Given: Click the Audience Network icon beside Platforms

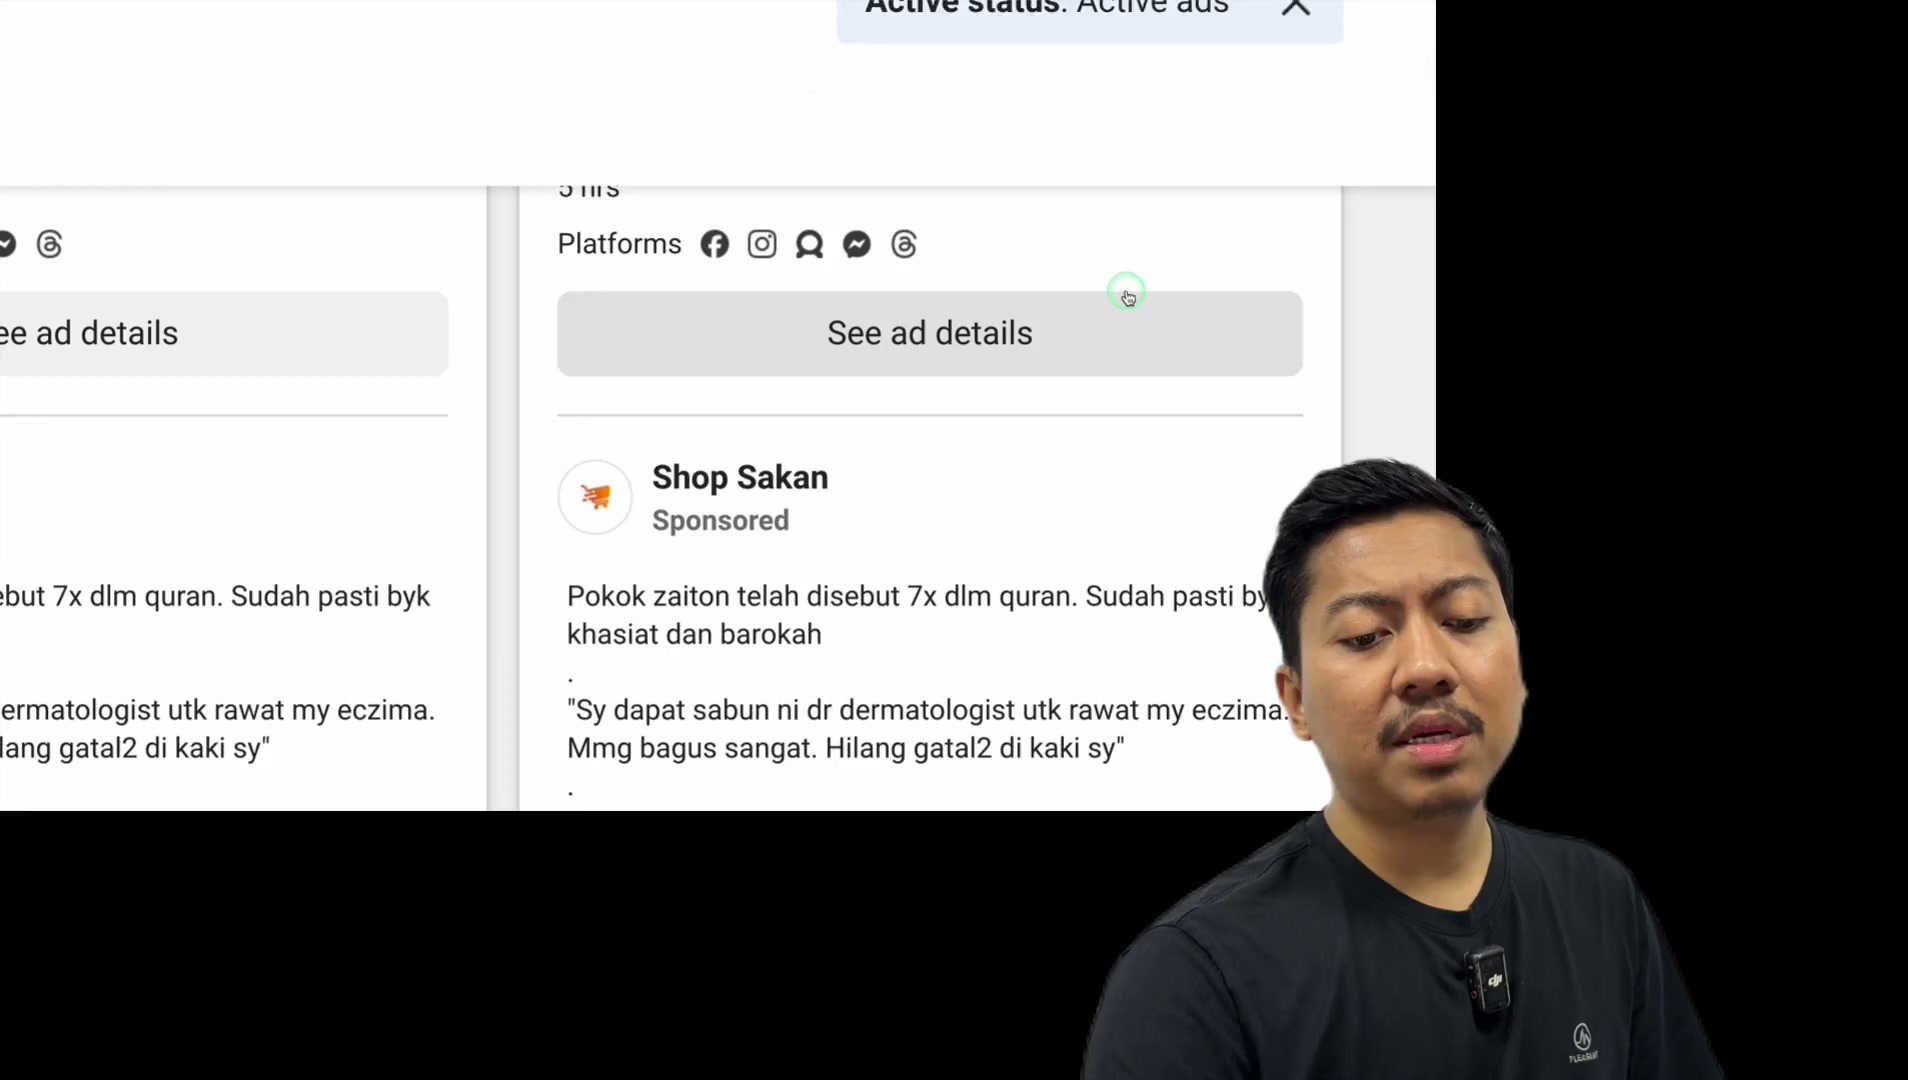Looking at the screenshot, I should coord(809,244).
